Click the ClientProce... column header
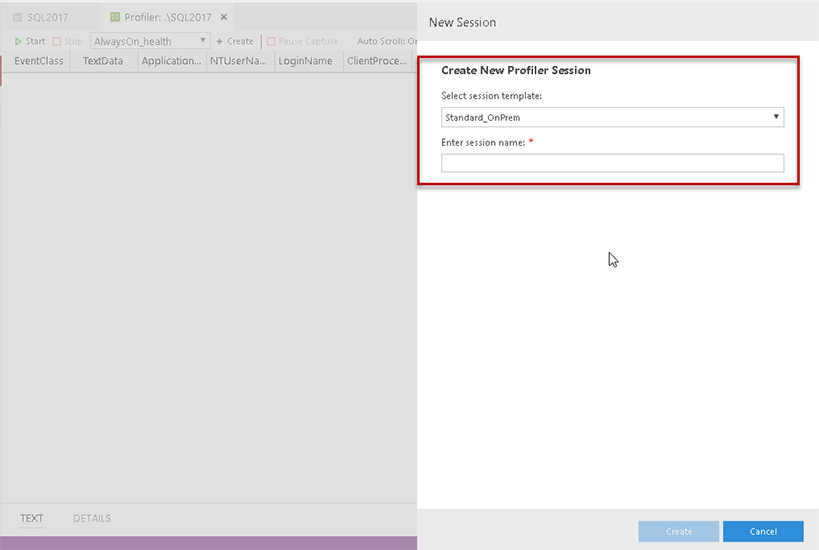Screen dimensions: 819x550 tap(377, 61)
